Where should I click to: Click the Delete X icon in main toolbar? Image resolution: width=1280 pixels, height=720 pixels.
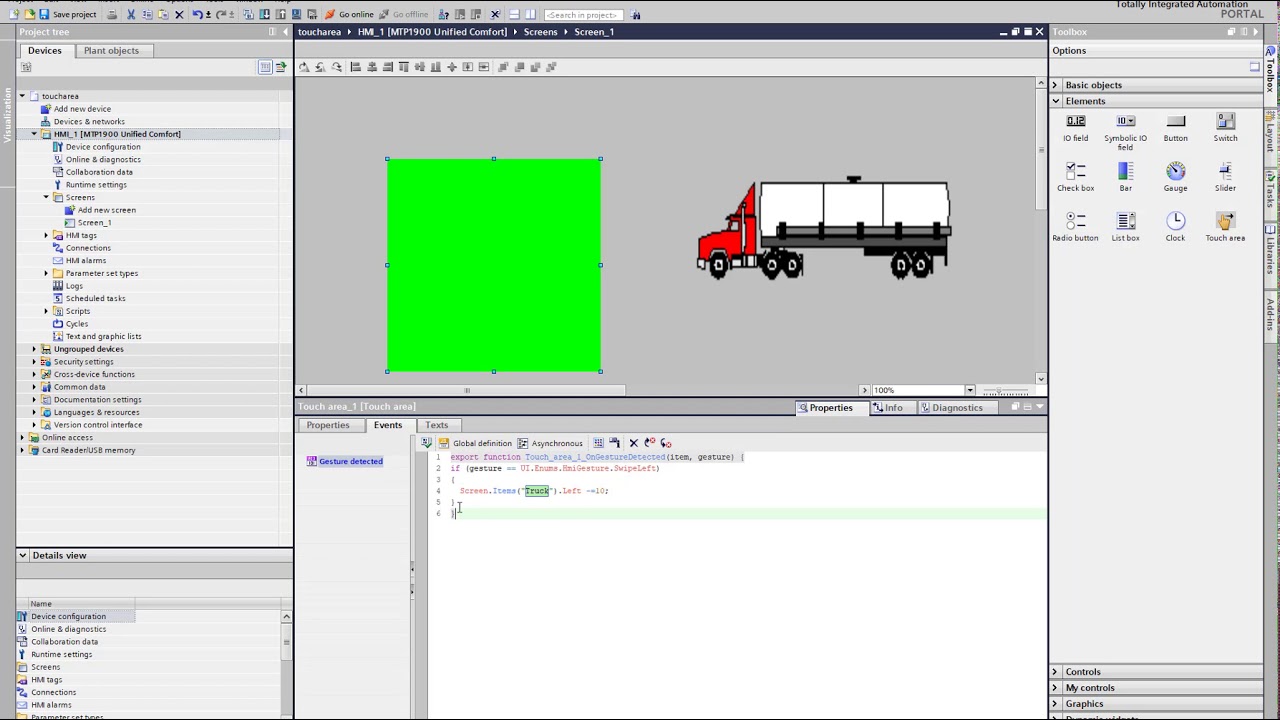(179, 15)
